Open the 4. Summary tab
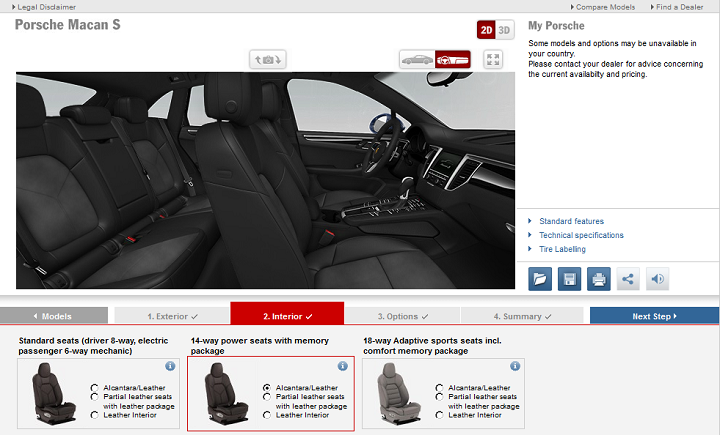This screenshot has width=720, height=435. (x=522, y=316)
